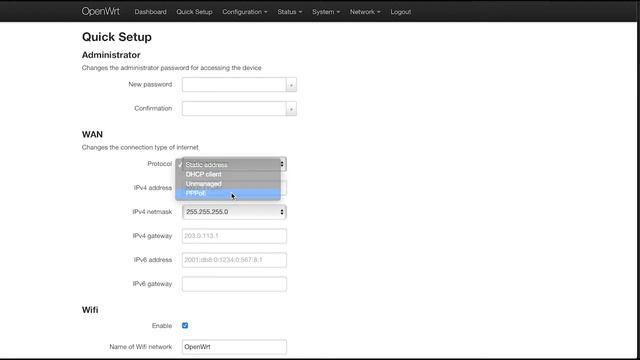Select PPPoE protocol option
Screen dimensions: 640x360
coord(228,193)
